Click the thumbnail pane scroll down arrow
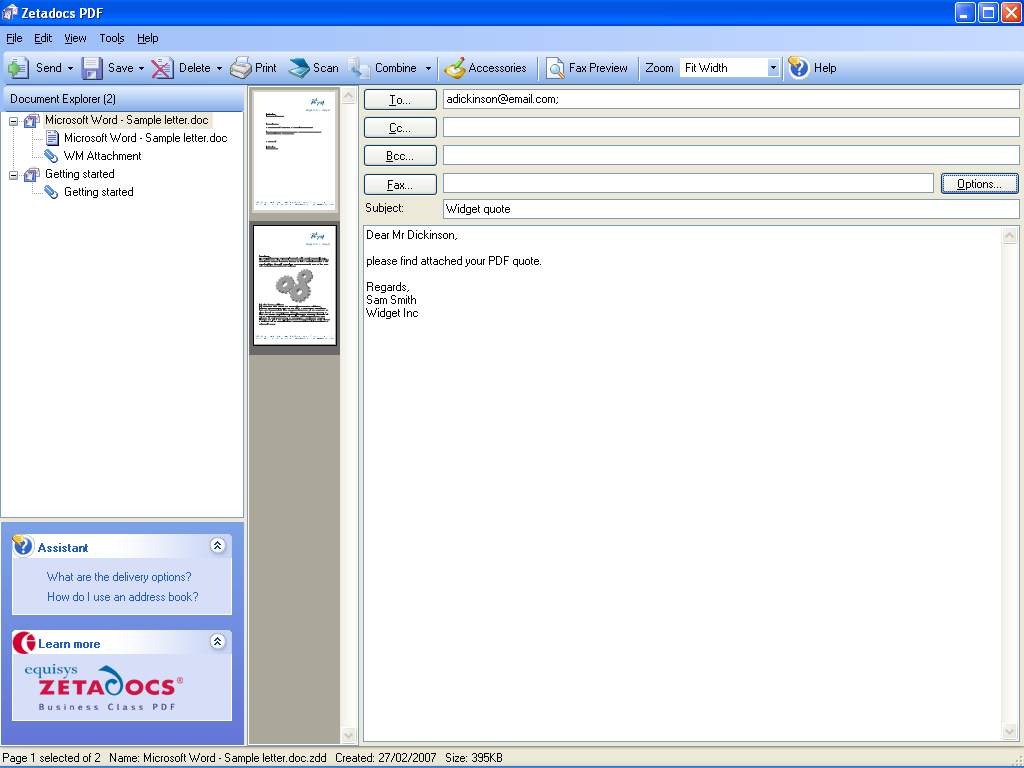 point(349,735)
